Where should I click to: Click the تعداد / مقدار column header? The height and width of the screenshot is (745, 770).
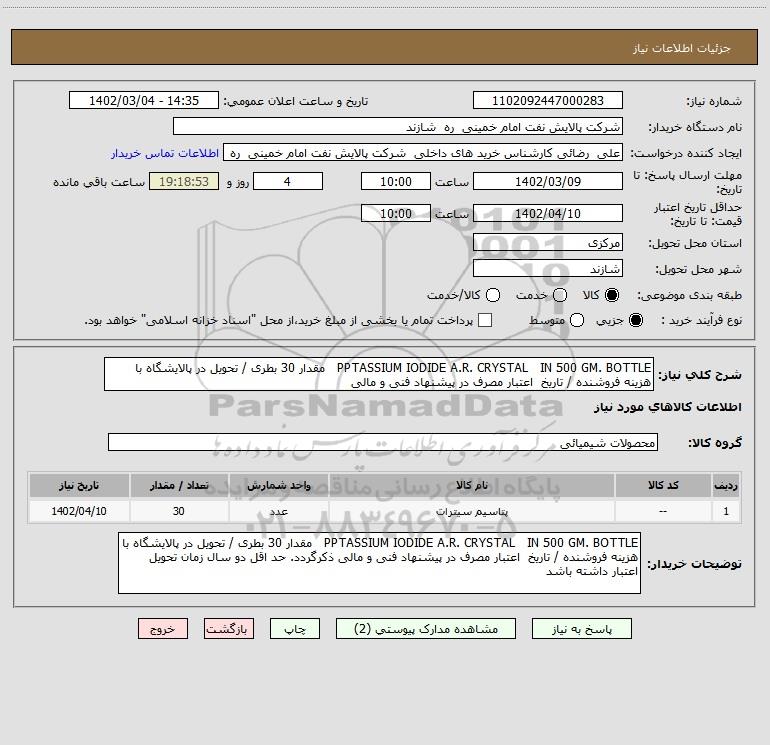click(x=179, y=485)
